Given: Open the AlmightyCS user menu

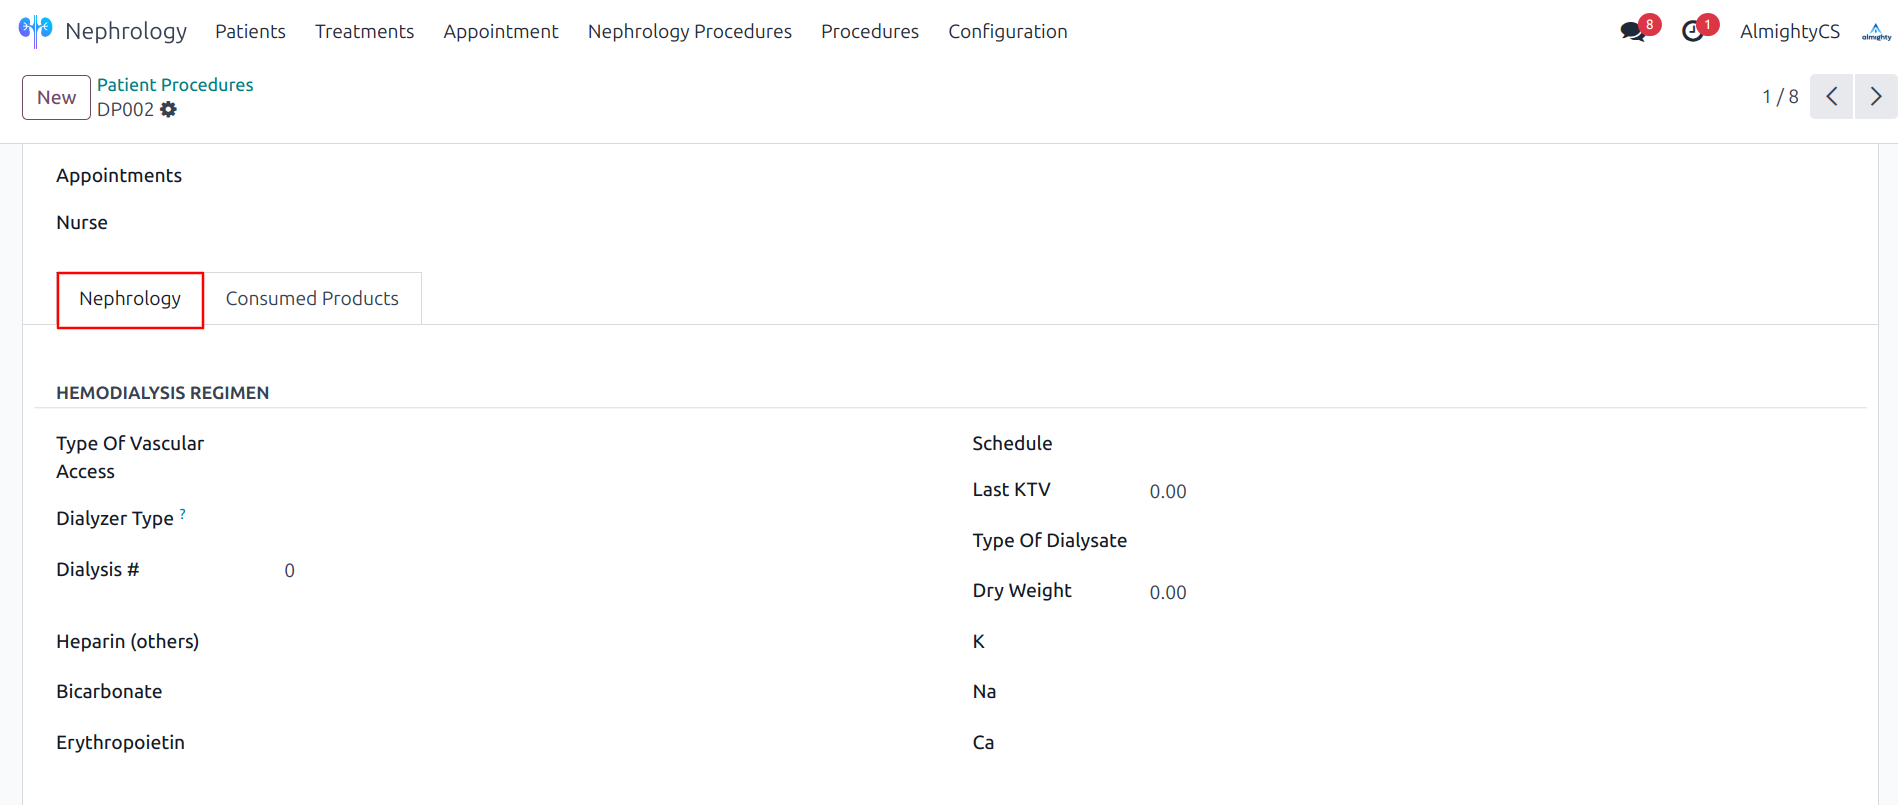Looking at the screenshot, I should tap(1789, 32).
